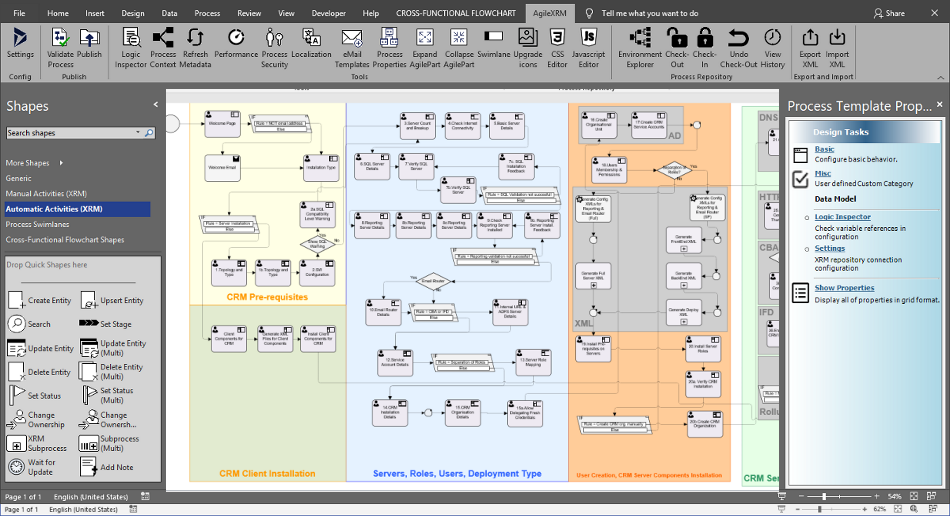Viewport: 950px width, 516px height.
Task: Select the Process Swimlanes stencil
Action: (x=38, y=224)
